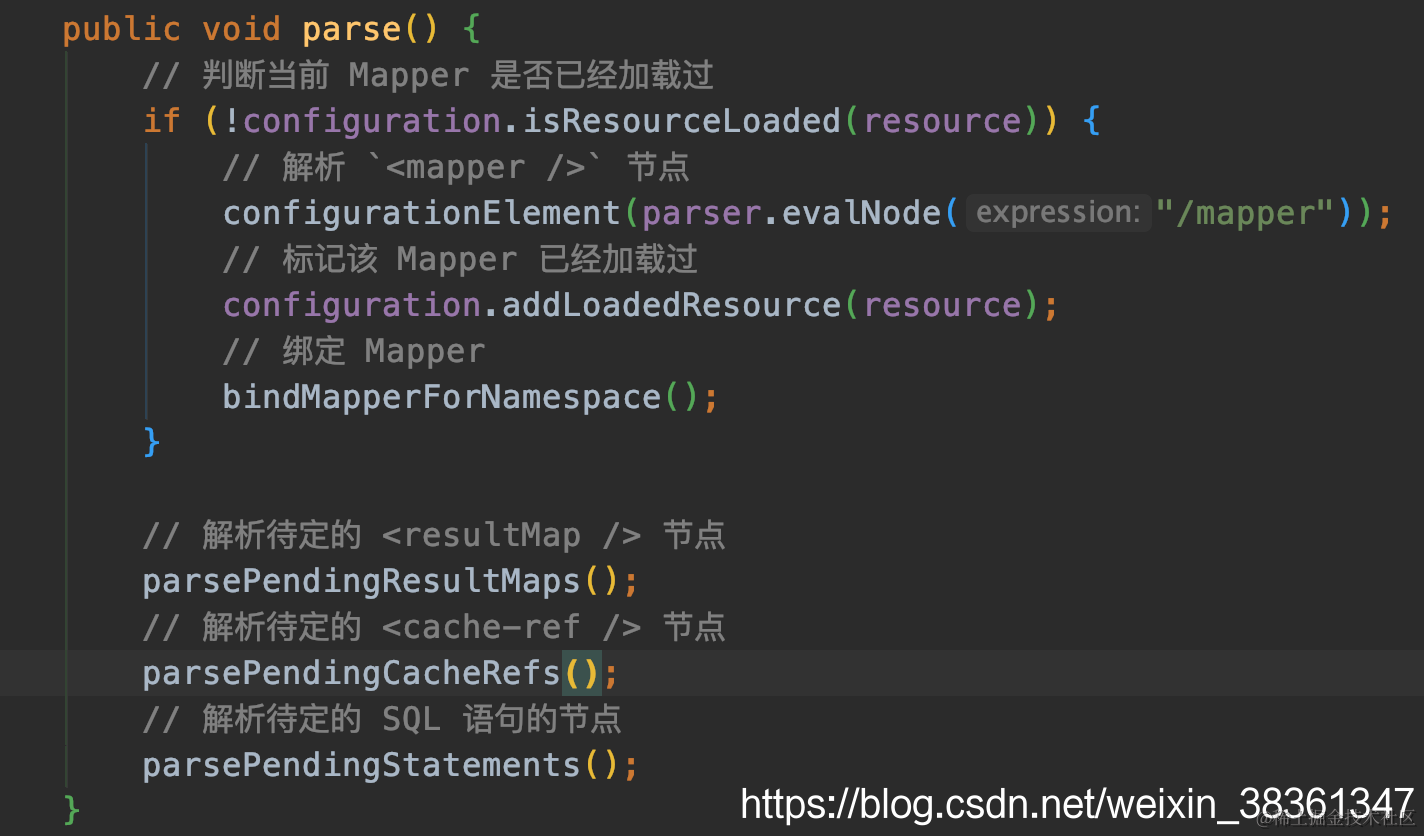Click the comment mentioning <cache-ref /> 节点

[434, 627]
